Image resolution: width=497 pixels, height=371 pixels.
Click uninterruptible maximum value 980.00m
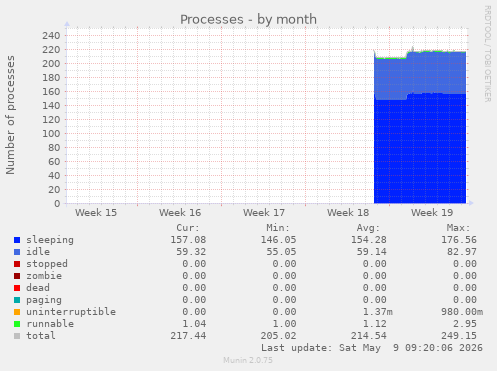[462, 312]
